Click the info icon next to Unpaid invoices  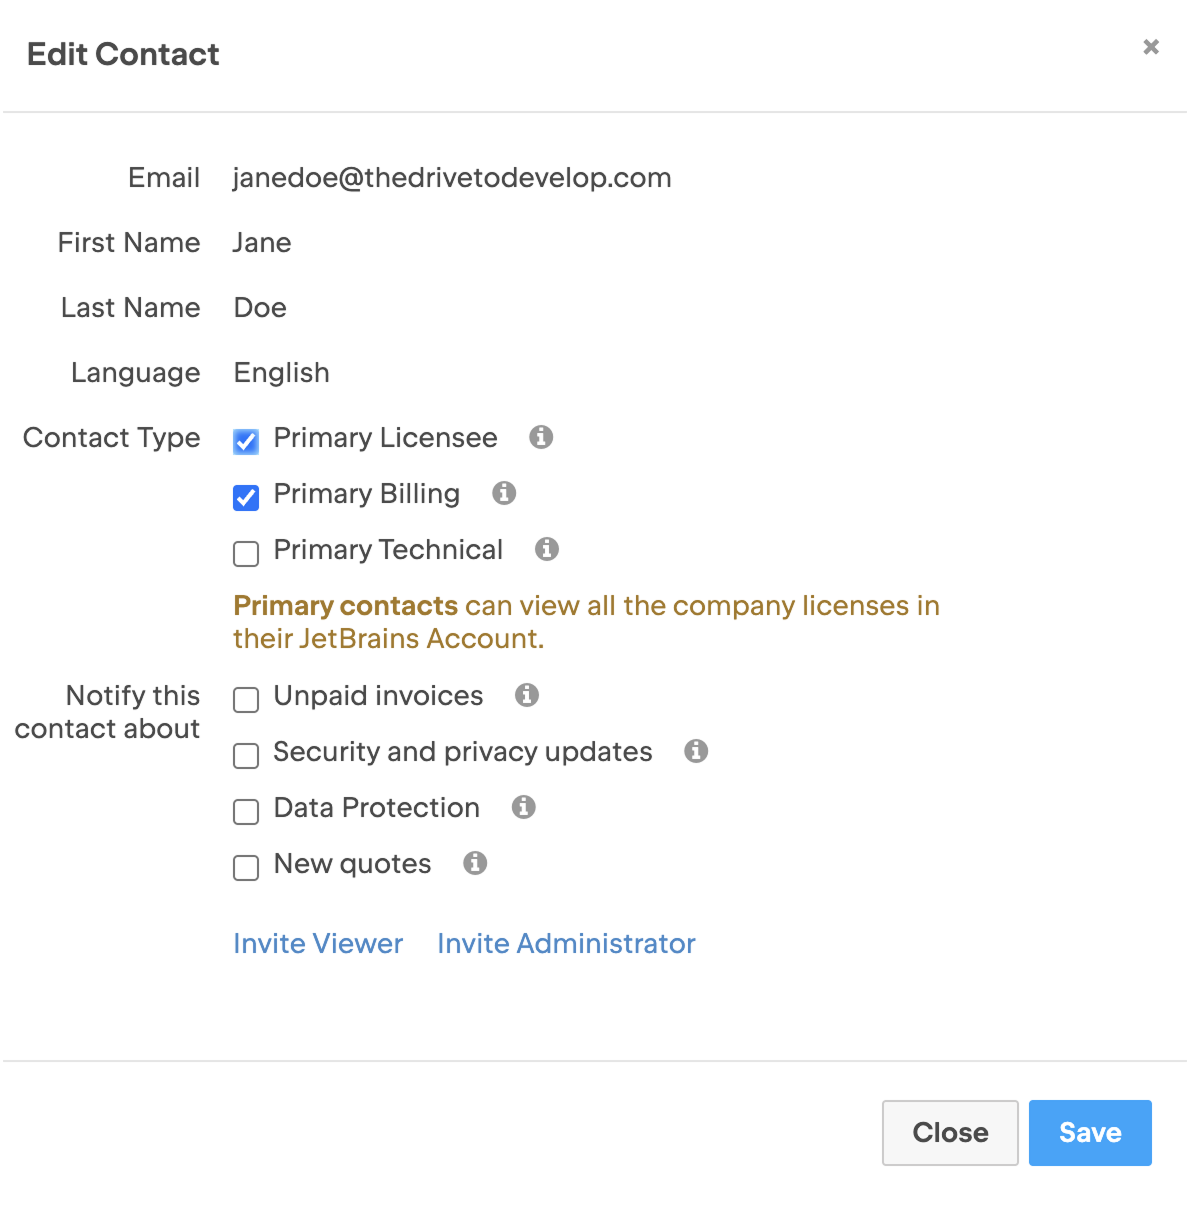527,696
